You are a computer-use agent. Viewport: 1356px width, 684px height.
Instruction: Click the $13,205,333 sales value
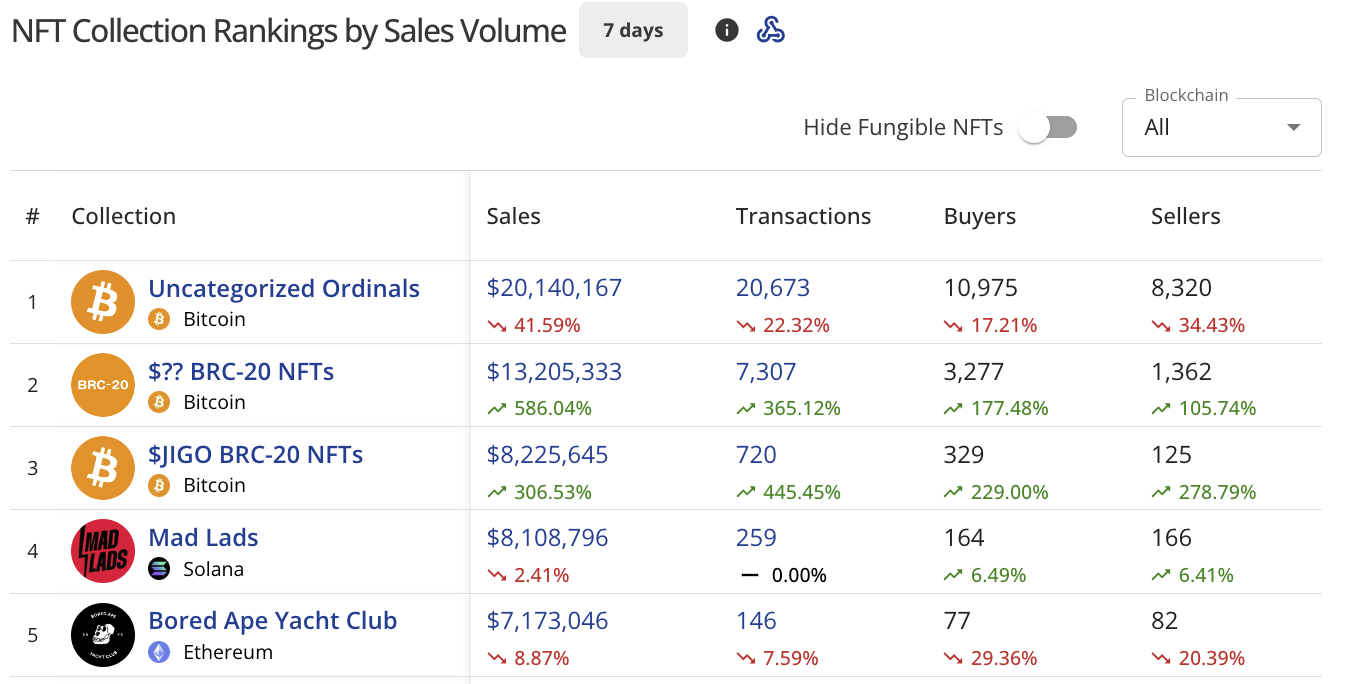[554, 371]
